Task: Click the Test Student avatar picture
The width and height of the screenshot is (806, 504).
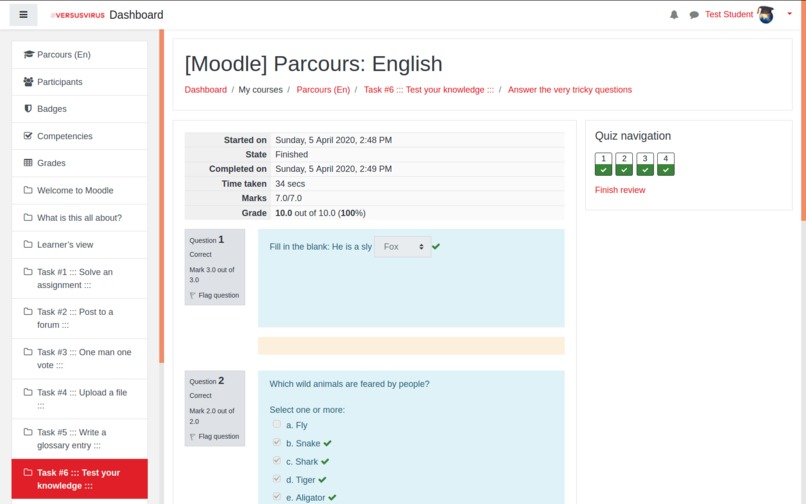Action: tap(766, 14)
